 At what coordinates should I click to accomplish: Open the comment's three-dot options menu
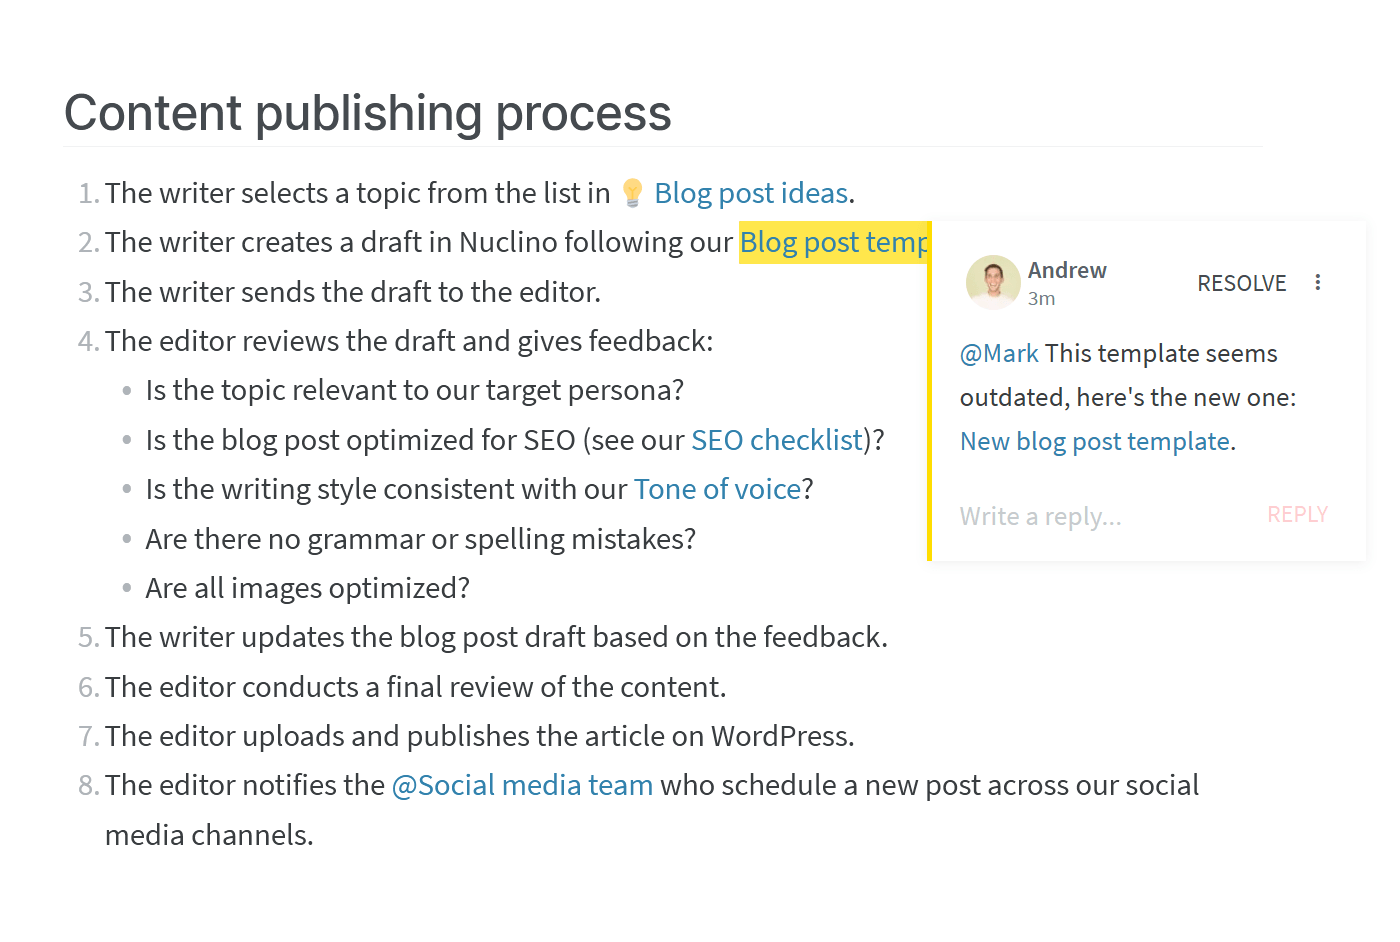click(x=1318, y=283)
